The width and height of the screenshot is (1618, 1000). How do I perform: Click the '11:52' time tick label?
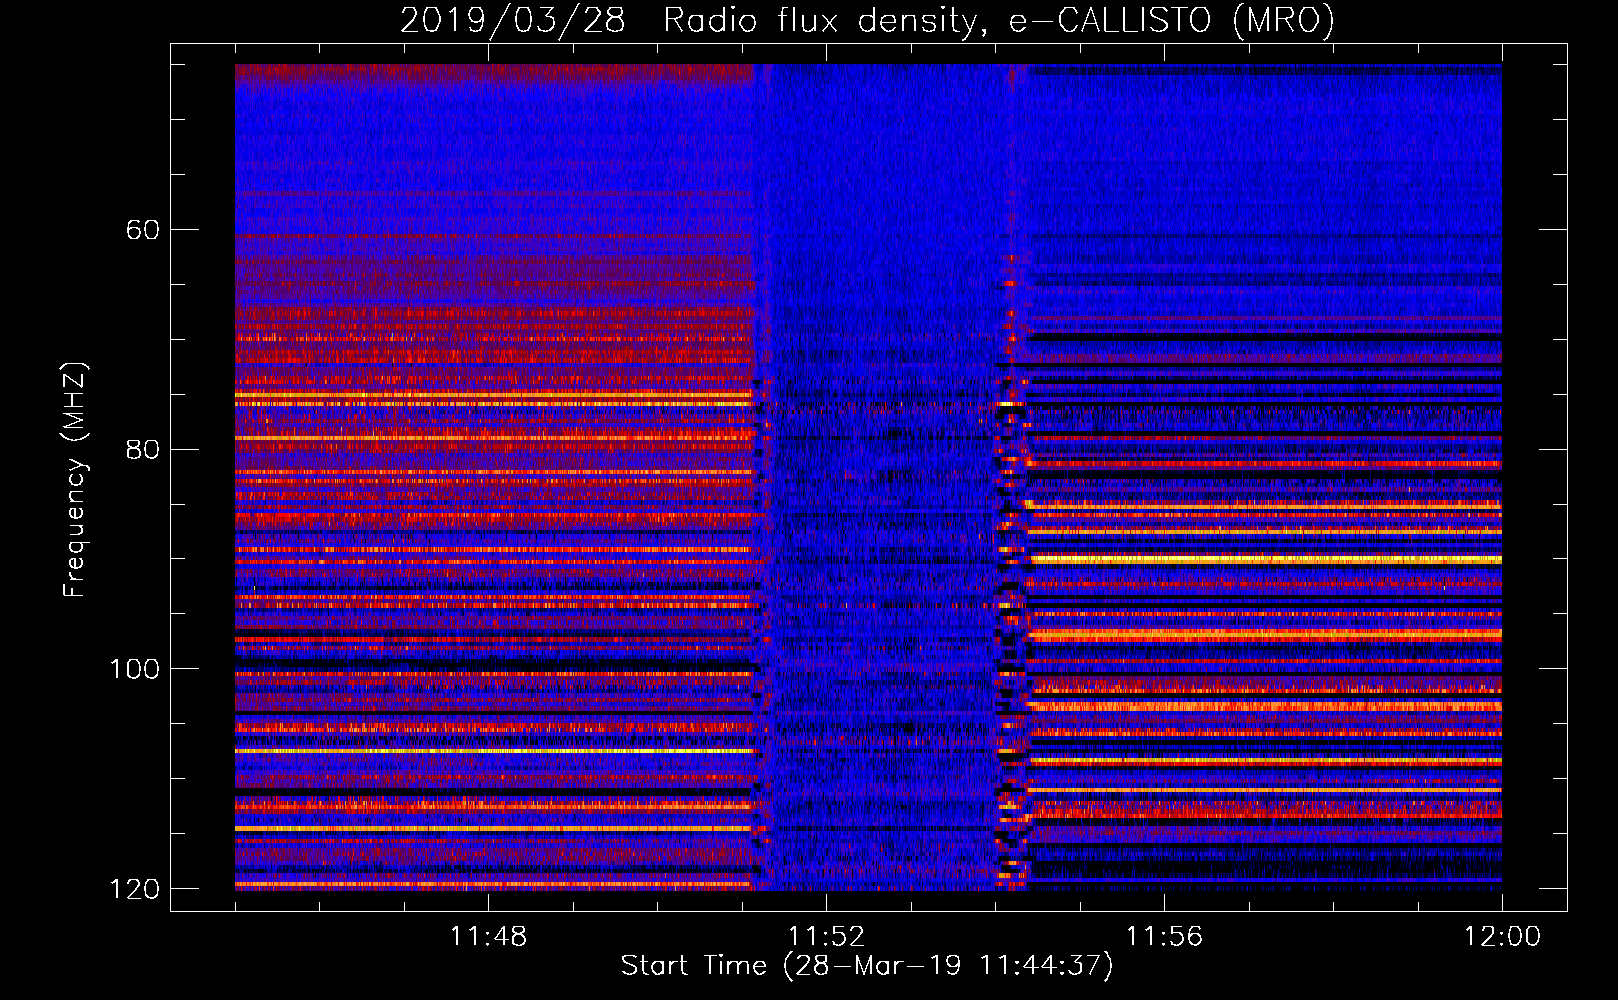pos(826,937)
